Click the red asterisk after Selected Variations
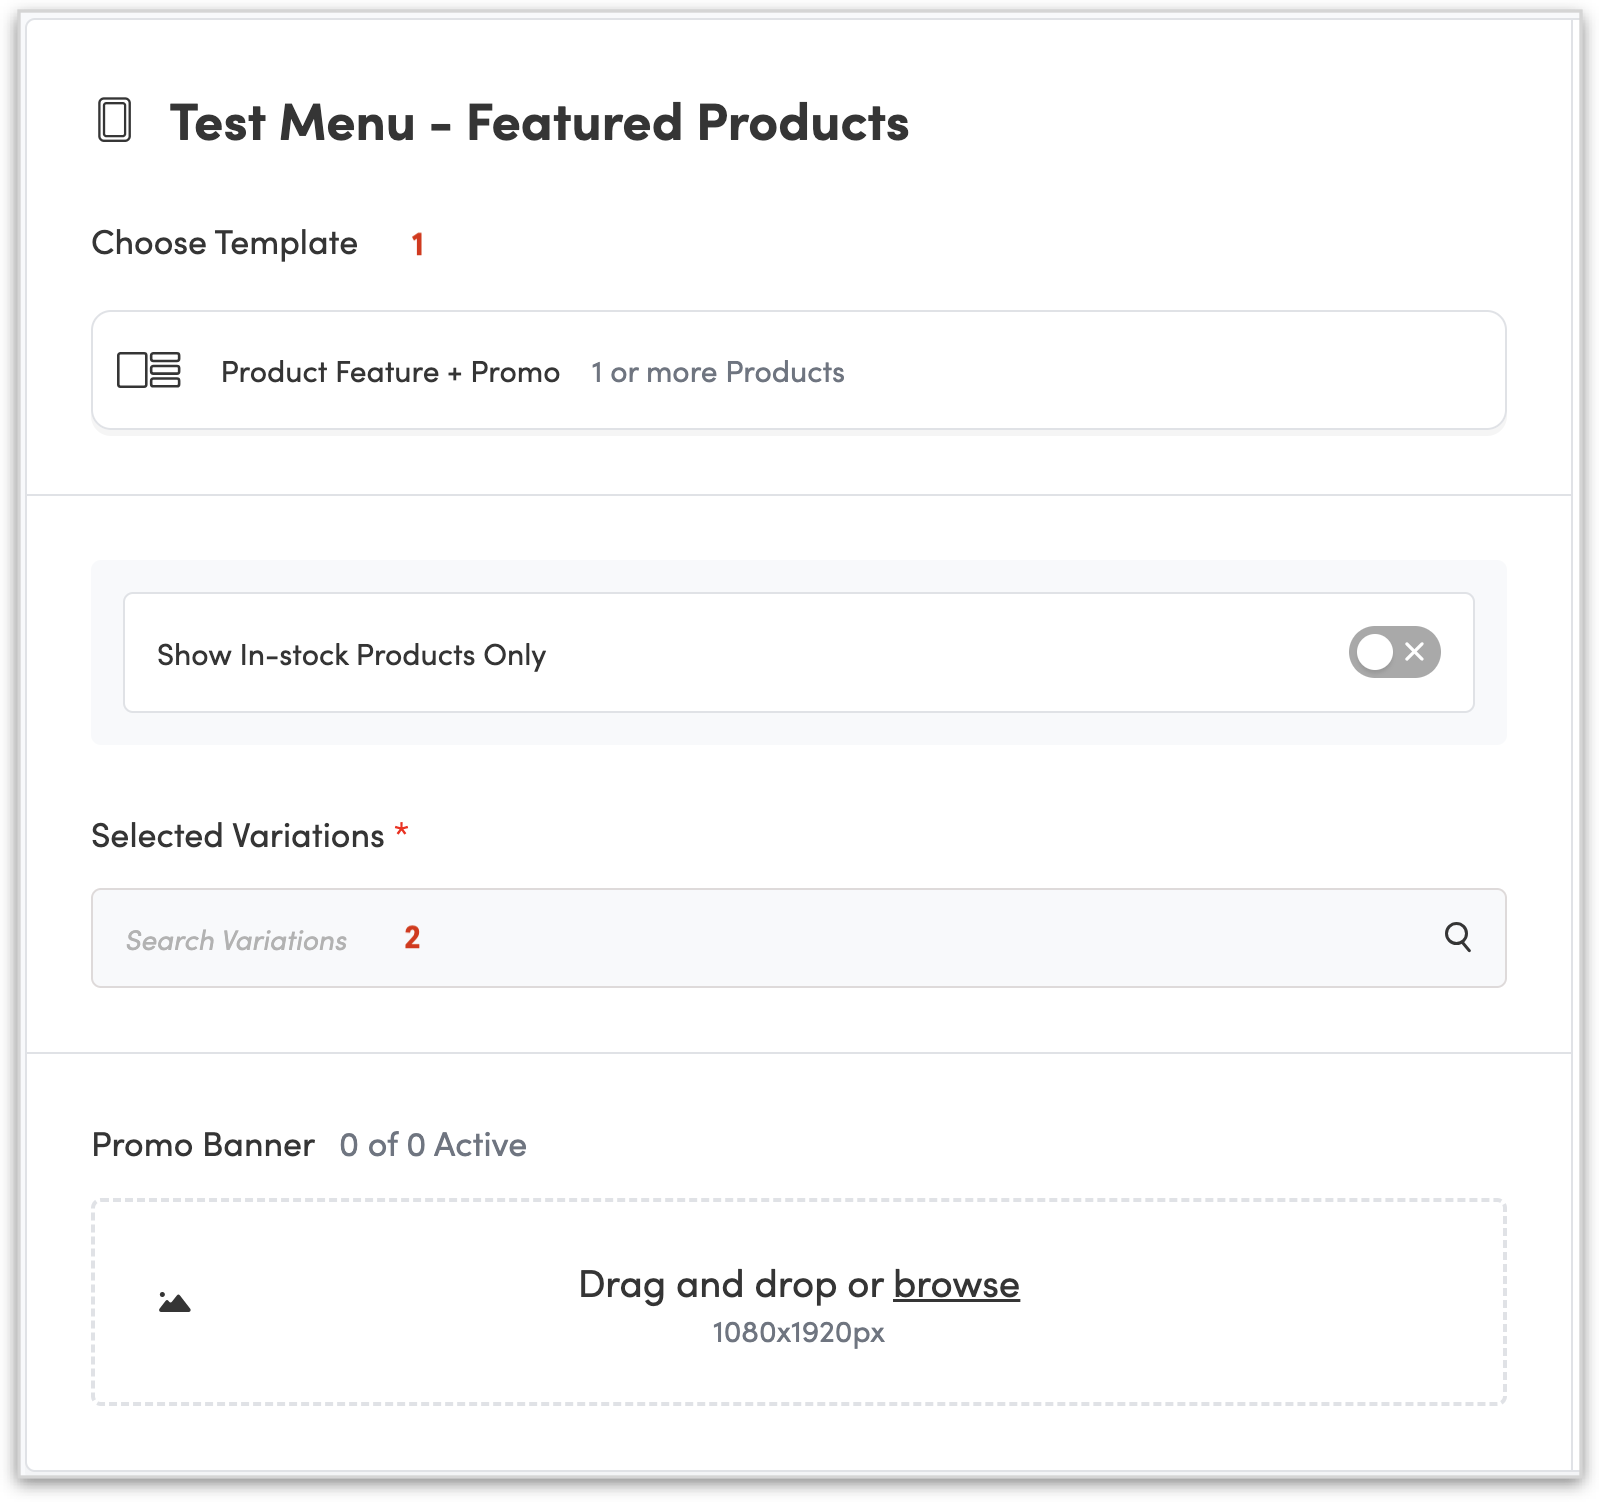The height and width of the screenshot is (1502, 1599). point(402,831)
